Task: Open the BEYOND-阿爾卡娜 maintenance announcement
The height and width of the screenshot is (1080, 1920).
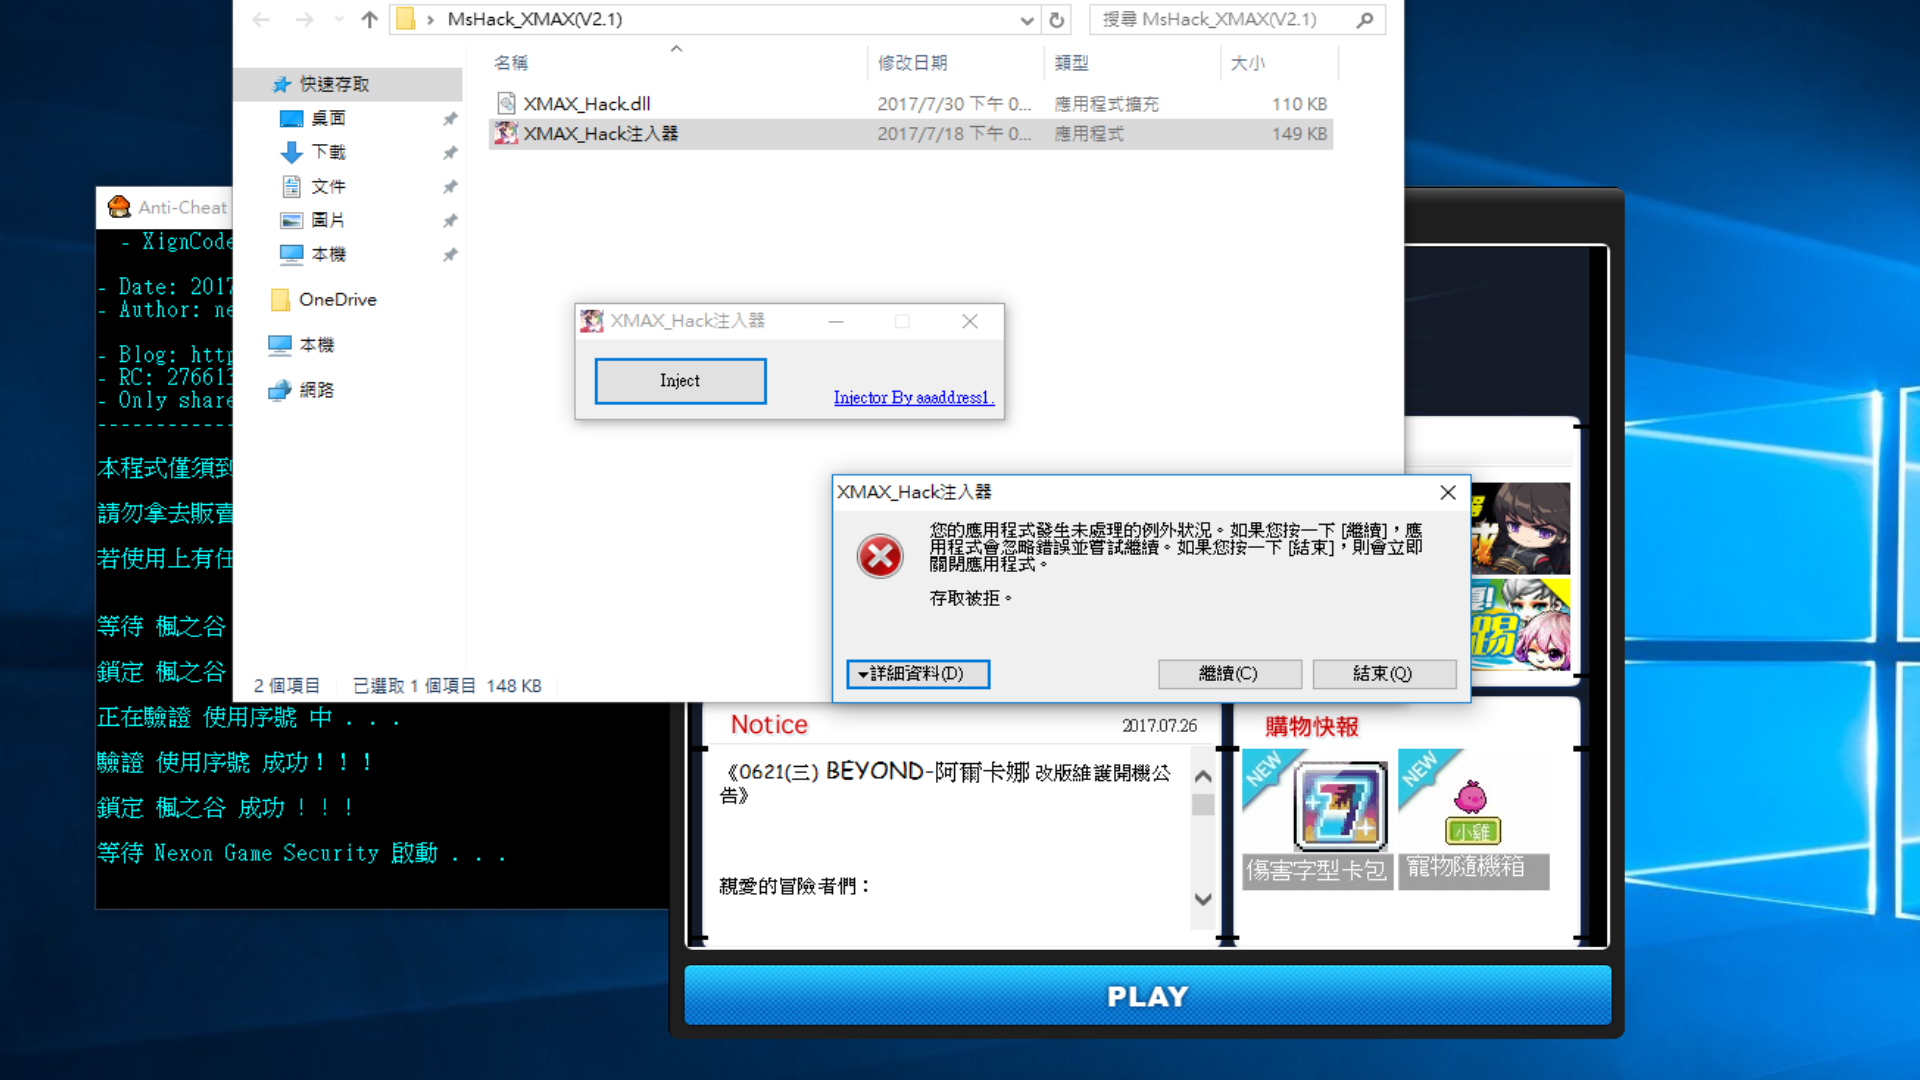Action: (945, 783)
